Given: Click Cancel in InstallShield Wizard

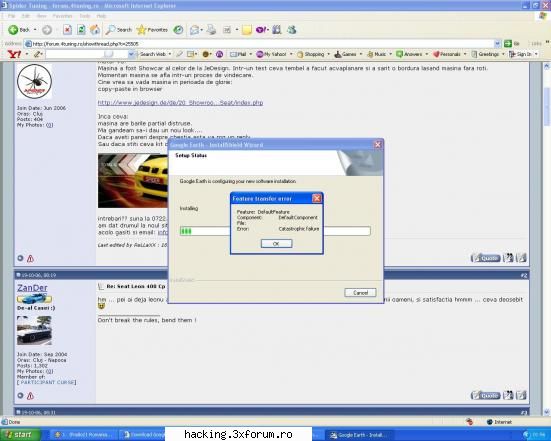Looking at the screenshot, I should (360, 293).
